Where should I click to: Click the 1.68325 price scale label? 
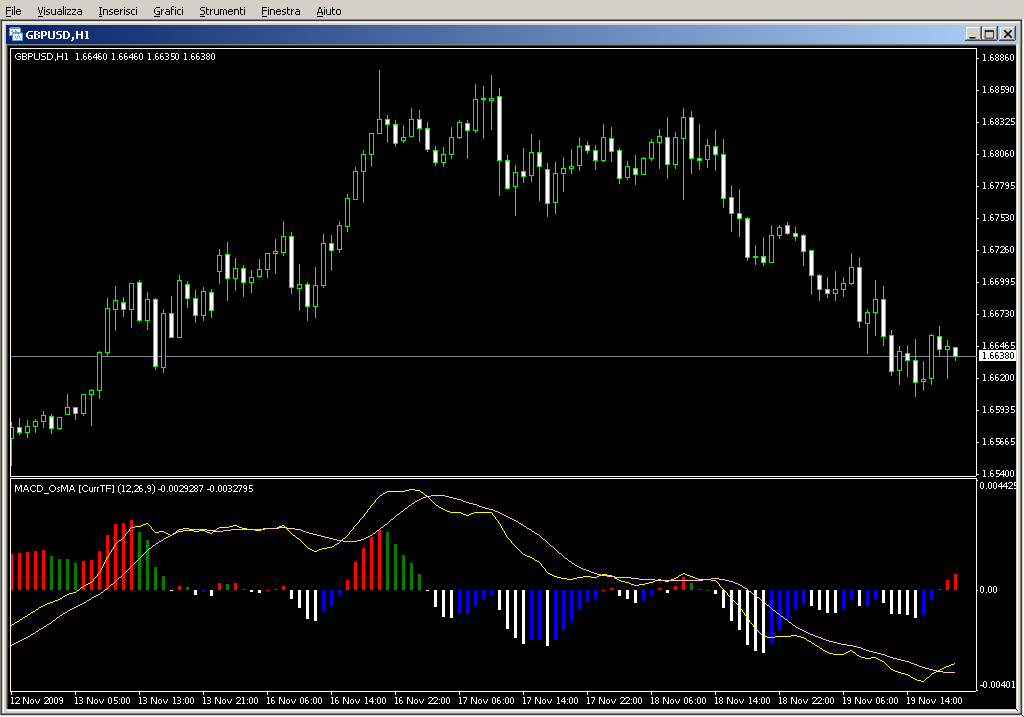(x=999, y=121)
